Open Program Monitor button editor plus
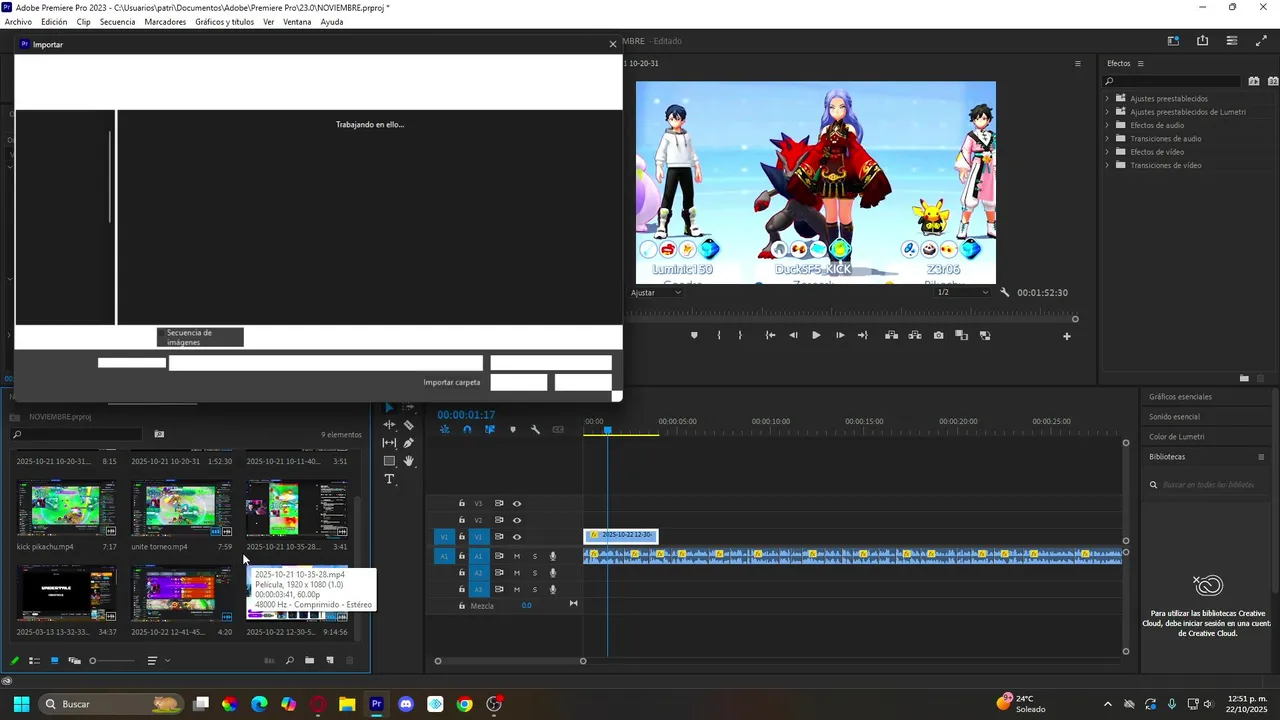 [1066, 336]
